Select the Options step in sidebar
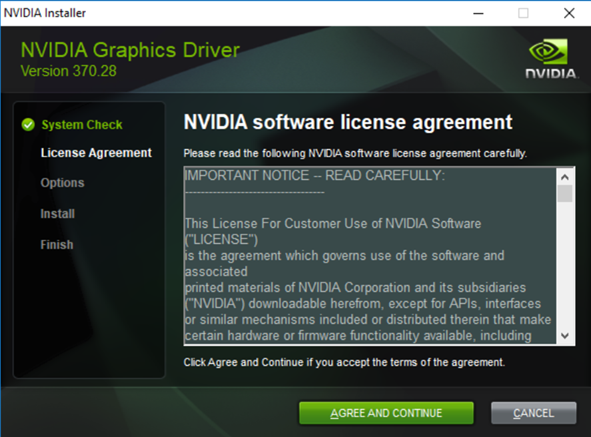Viewport: 591px width, 437px height. coord(63,183)
